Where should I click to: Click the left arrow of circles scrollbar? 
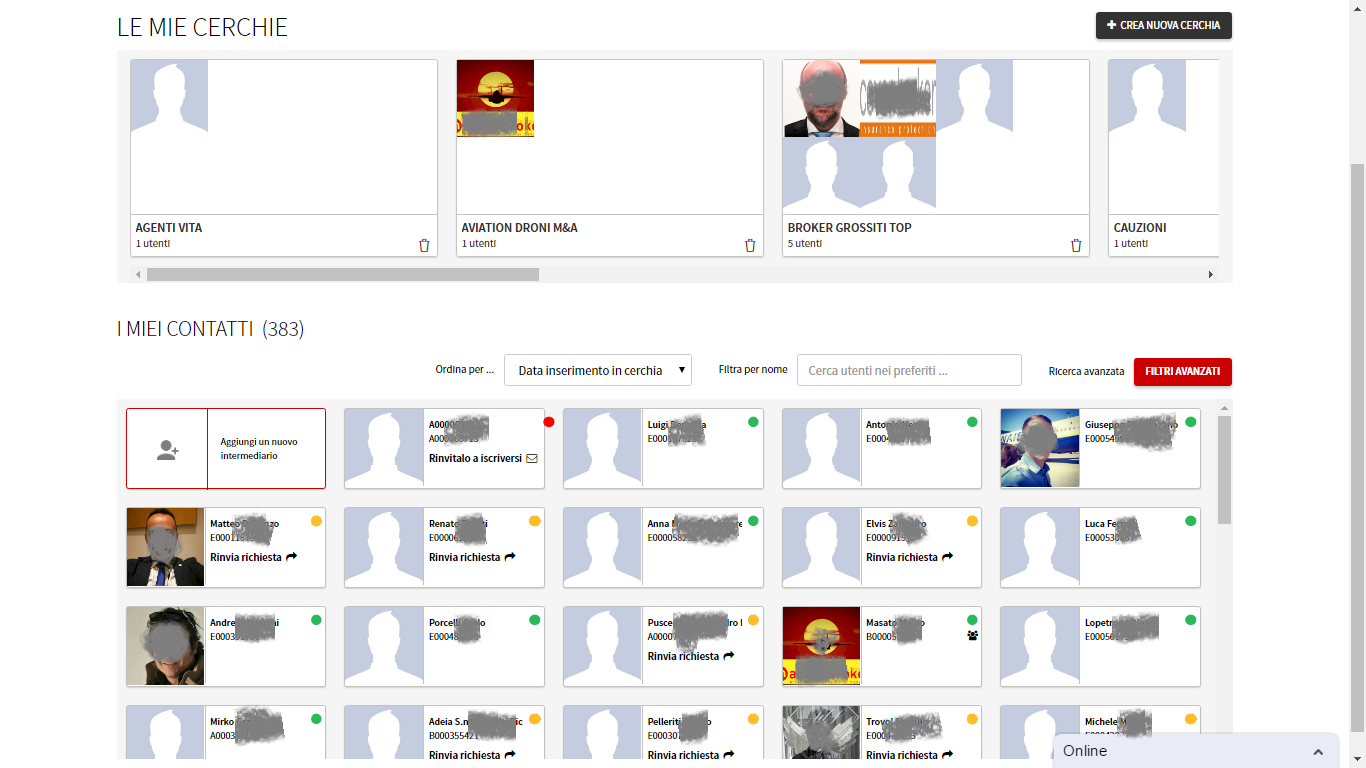[x=138, y=274]
